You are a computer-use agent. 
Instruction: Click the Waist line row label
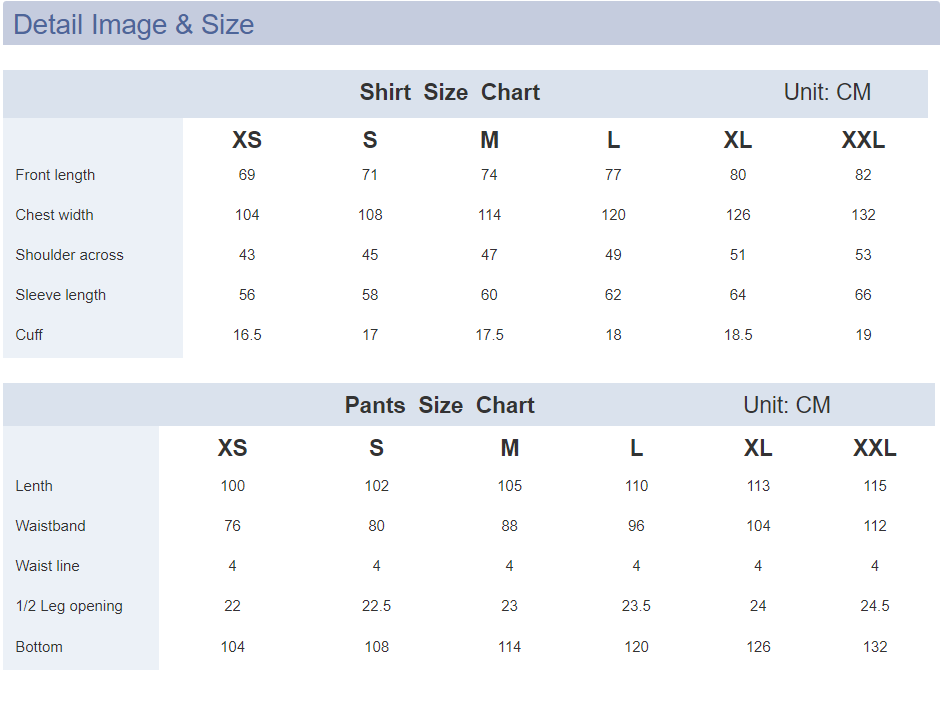click(47, 566)
